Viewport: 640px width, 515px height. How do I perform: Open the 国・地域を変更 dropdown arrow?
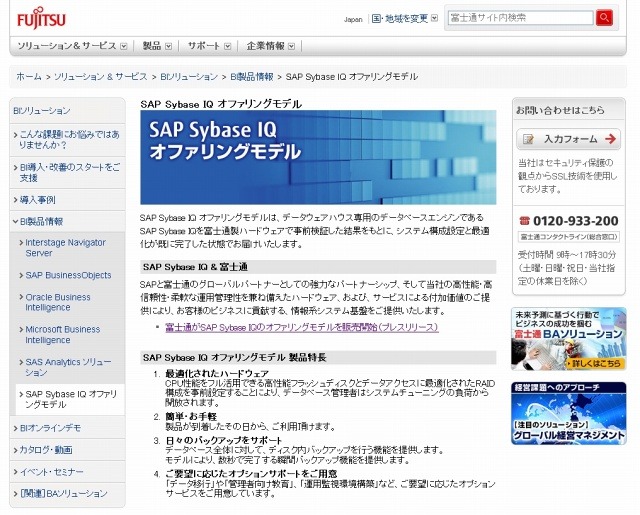[x=434, y=18]
